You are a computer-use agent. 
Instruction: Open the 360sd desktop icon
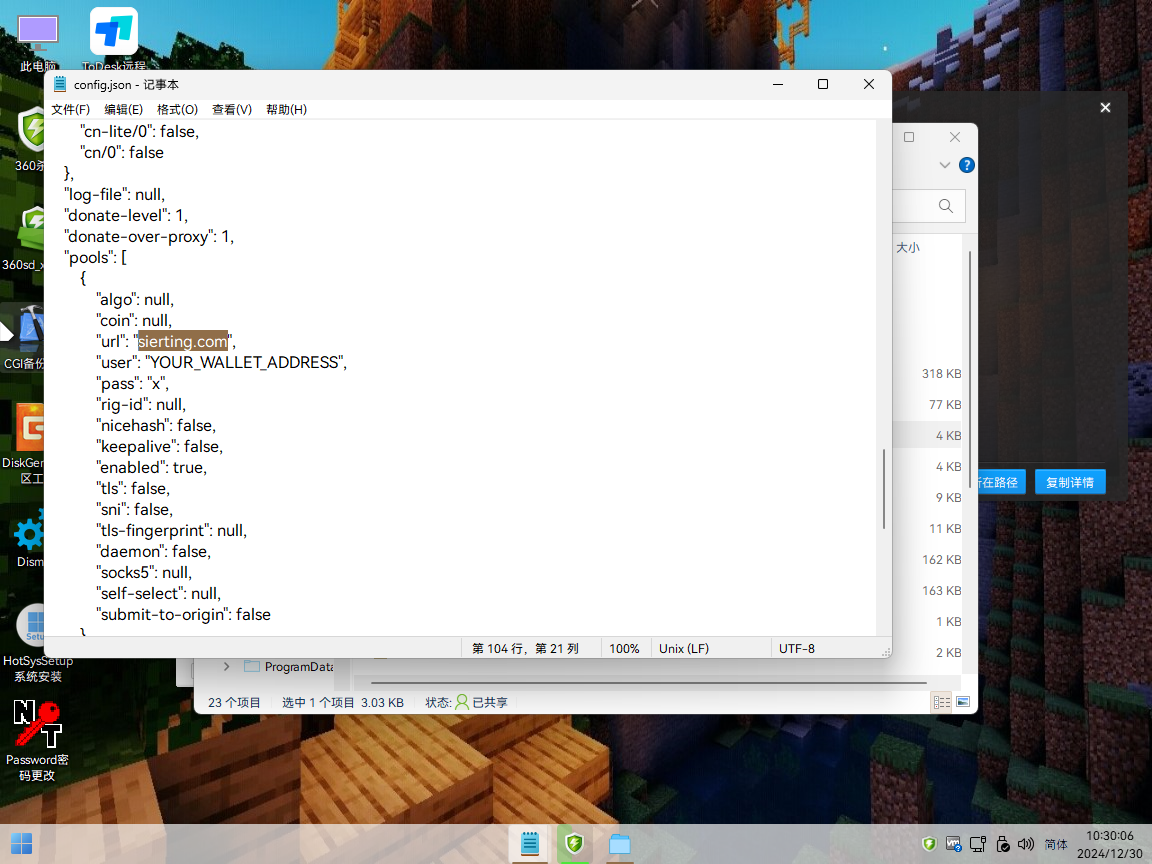tap(26, 239)
